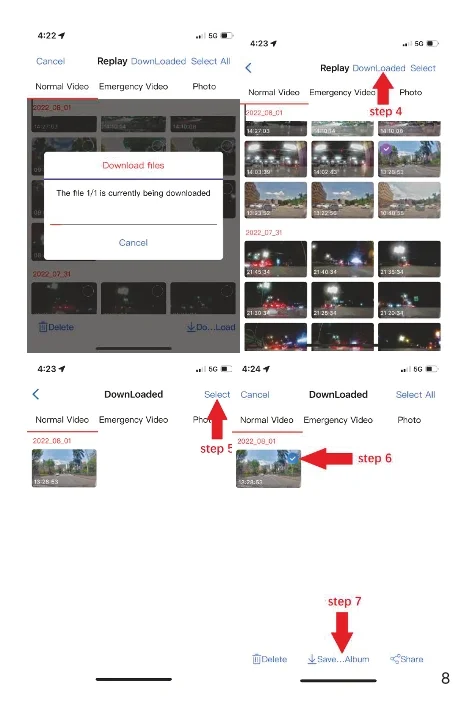This screenshot has height=708, width=472.
Task: Click Cancel in Download files dialog
Action: pos(133,243)
